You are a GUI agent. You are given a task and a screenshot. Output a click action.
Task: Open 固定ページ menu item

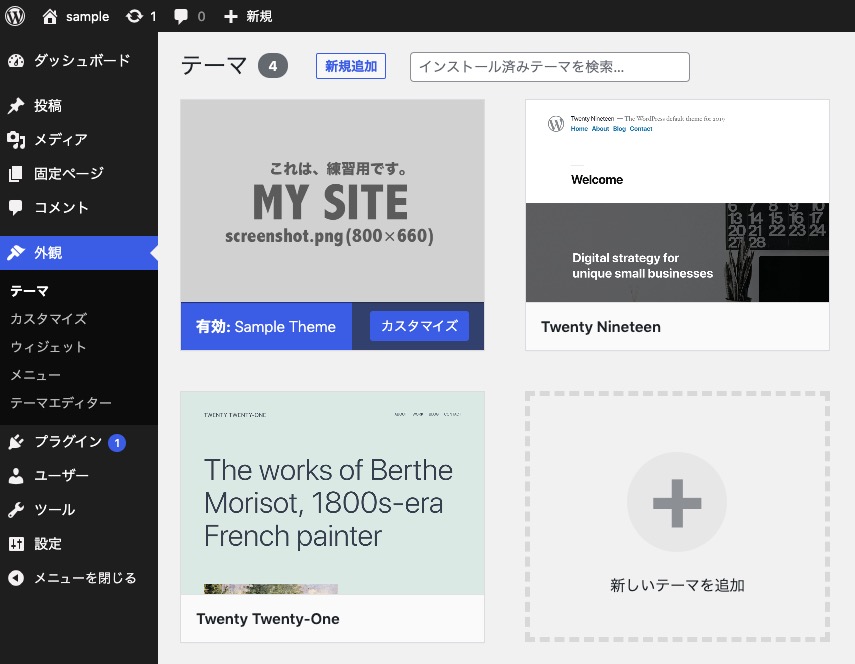(x=79, y=174)
